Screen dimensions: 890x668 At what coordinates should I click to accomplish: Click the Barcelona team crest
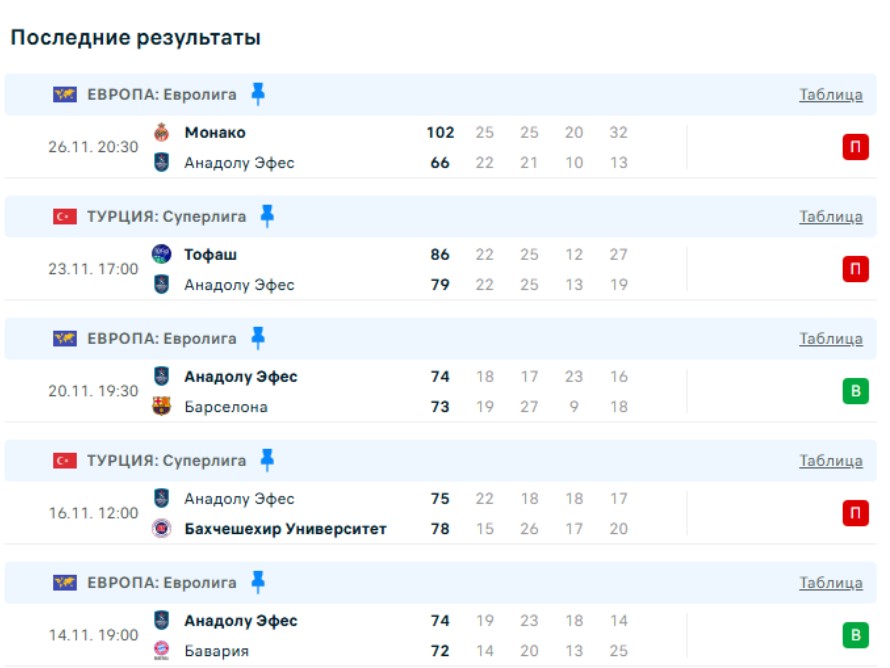pos(161,407)
